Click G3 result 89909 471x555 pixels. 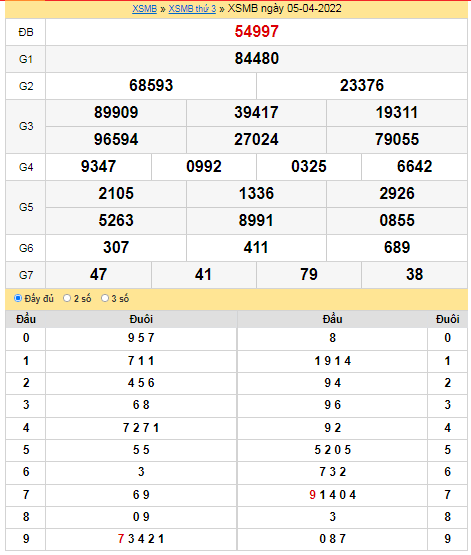pos(116,113)
